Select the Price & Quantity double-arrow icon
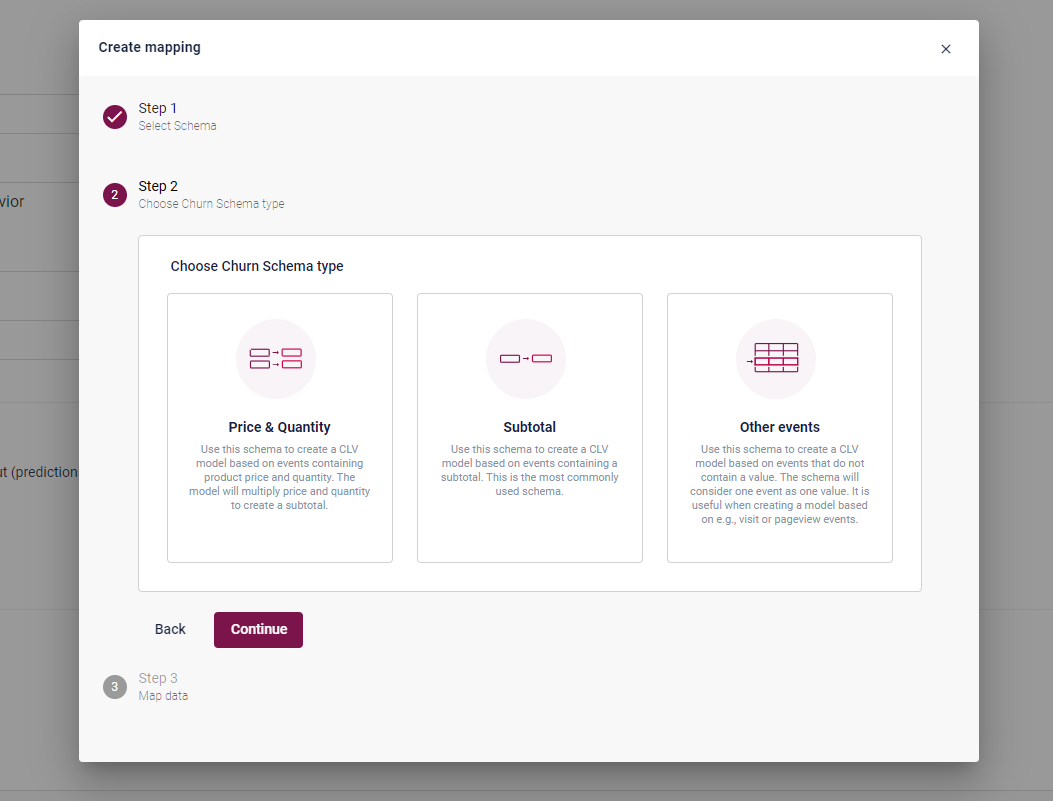Screen dimensions: 1053x801 click(276, 359)
